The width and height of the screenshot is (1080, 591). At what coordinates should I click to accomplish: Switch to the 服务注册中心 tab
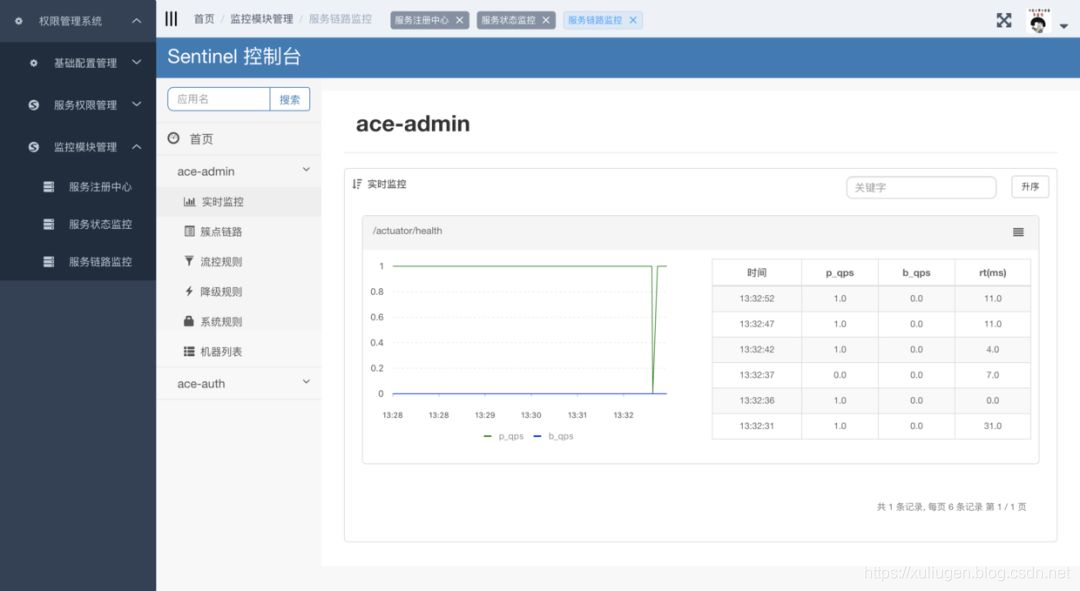point(422,19)
